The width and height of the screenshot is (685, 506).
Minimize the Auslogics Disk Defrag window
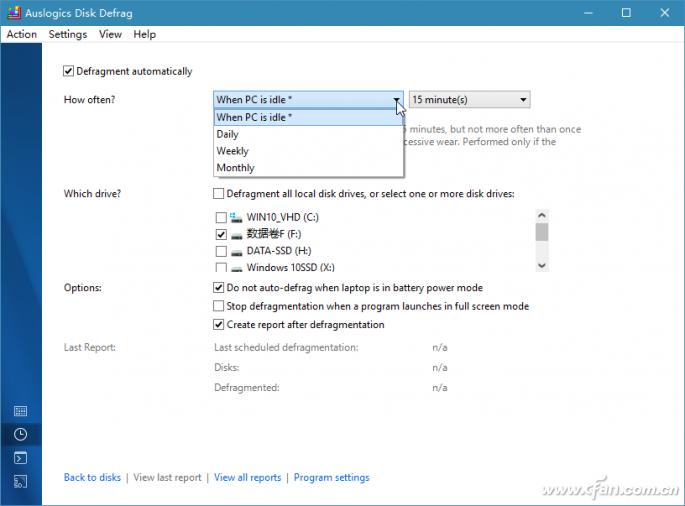click(x=588, y=13)
